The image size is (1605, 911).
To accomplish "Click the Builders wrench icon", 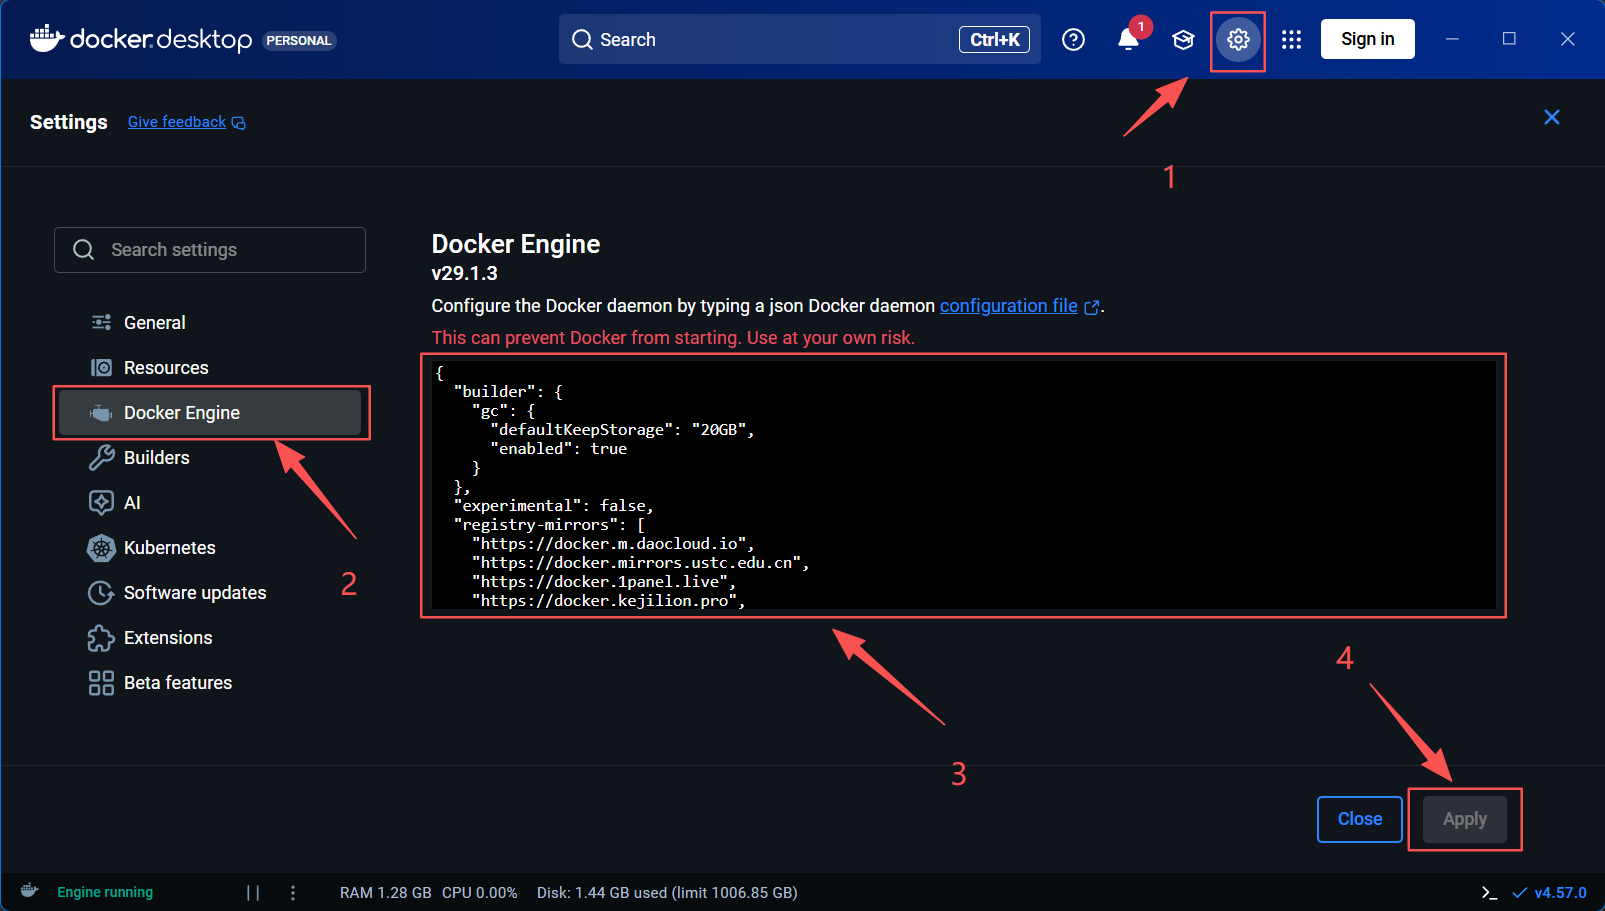I will tap(101, 457).
